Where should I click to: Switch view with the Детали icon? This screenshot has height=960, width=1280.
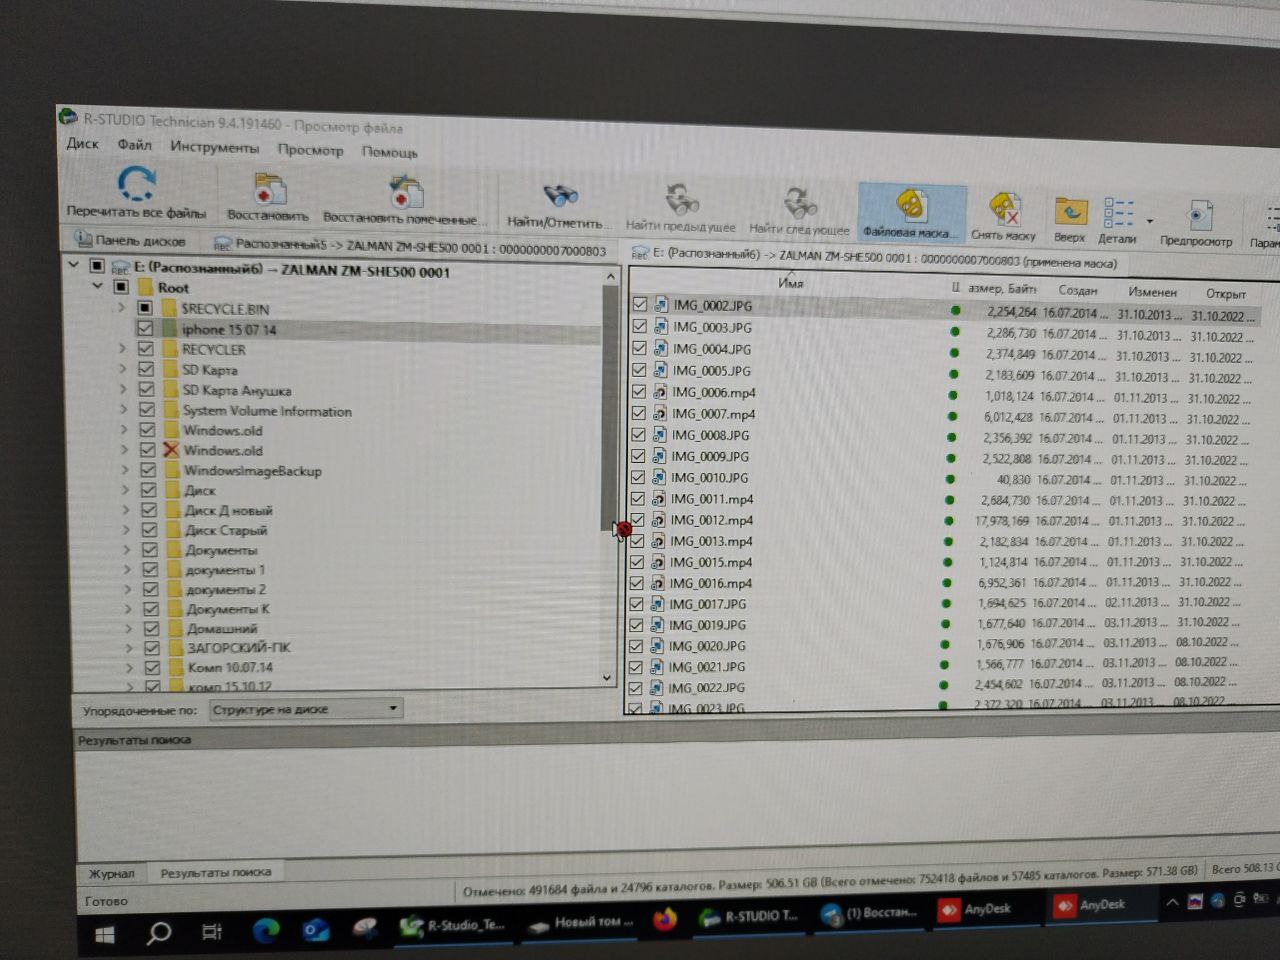point(1117,212)
